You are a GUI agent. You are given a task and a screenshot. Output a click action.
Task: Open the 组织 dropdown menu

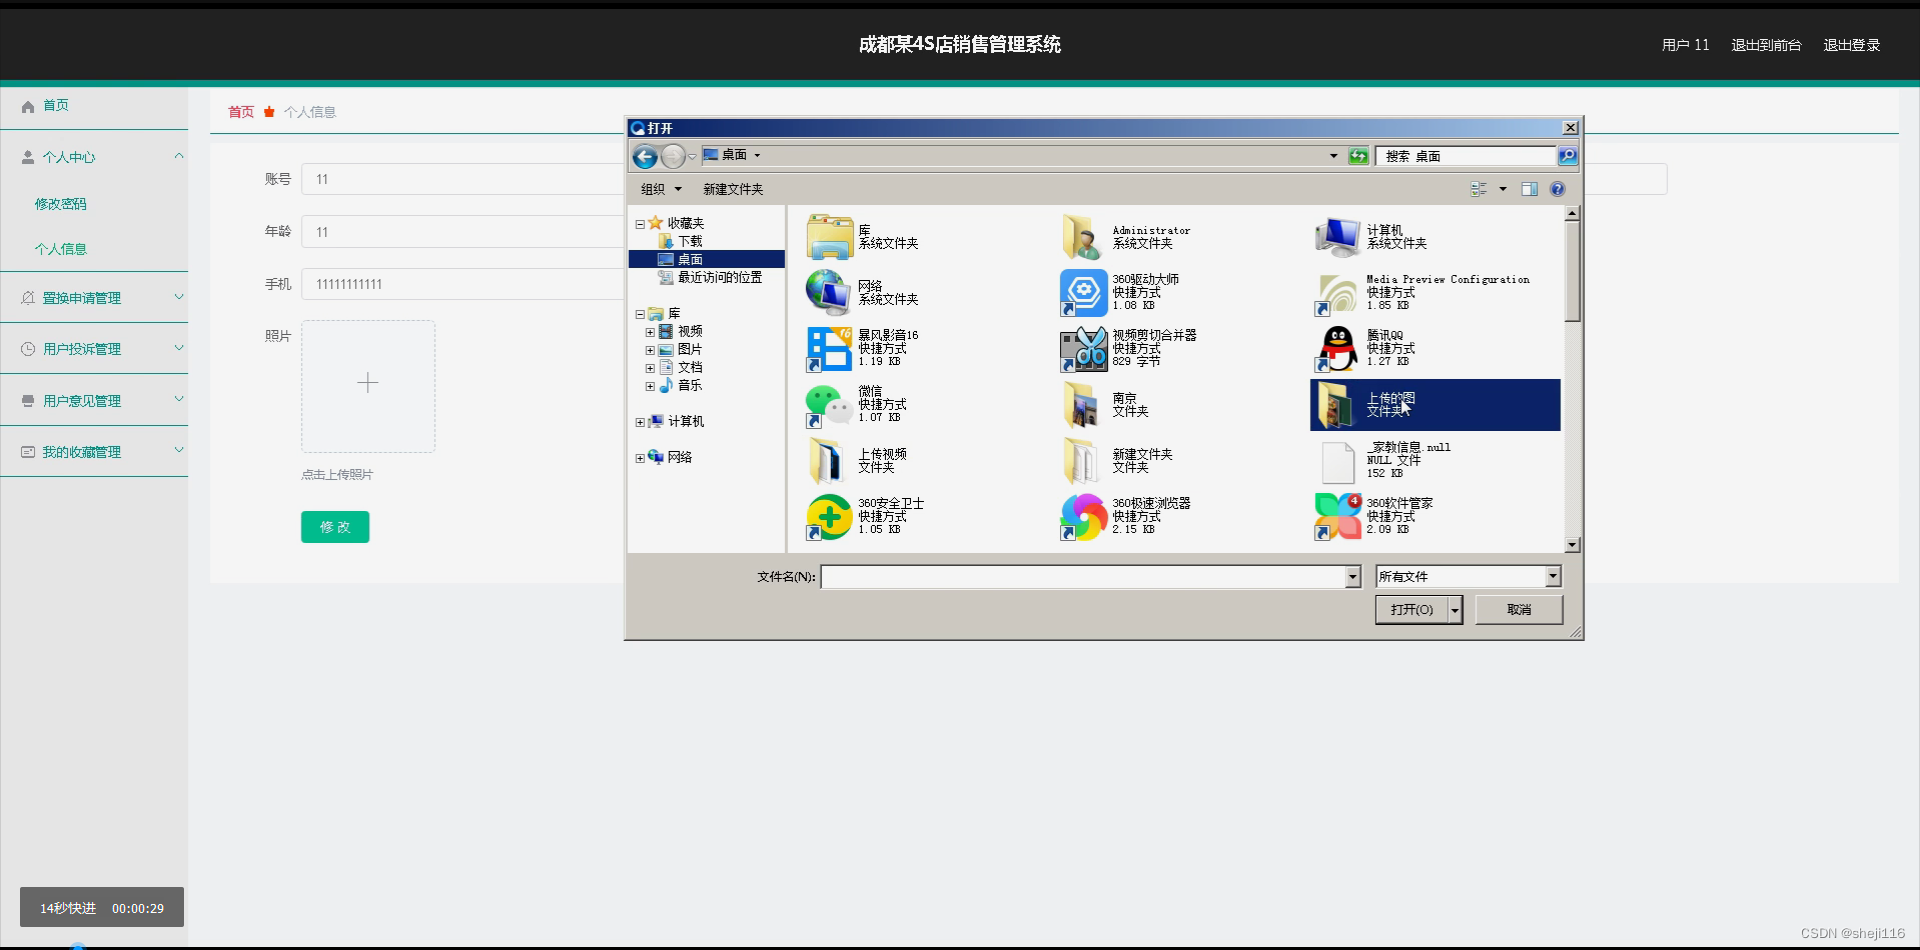(660, 189)
